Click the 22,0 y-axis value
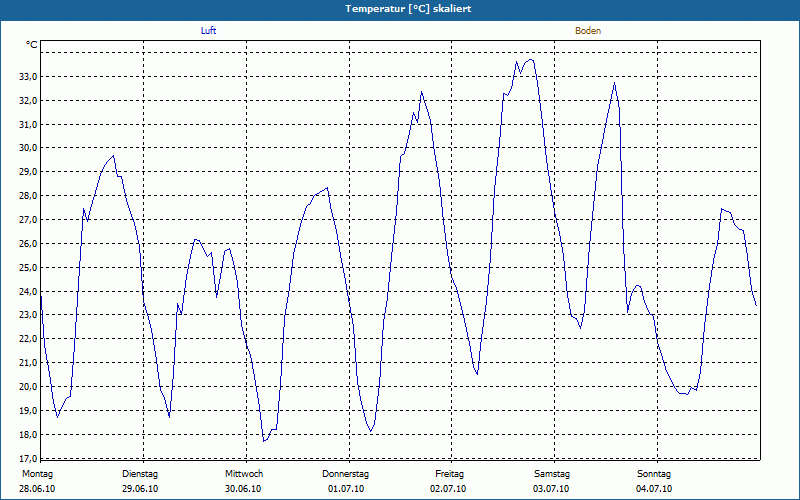 click(28, 339)
